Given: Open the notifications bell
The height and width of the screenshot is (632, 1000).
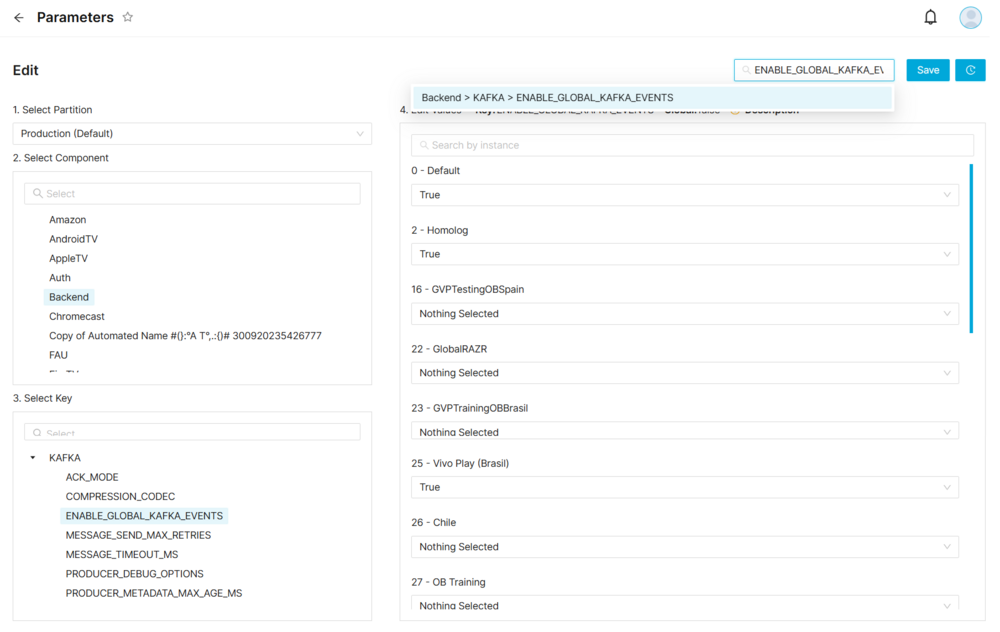Looking at the screenshot, I should (x=930, y=17).
